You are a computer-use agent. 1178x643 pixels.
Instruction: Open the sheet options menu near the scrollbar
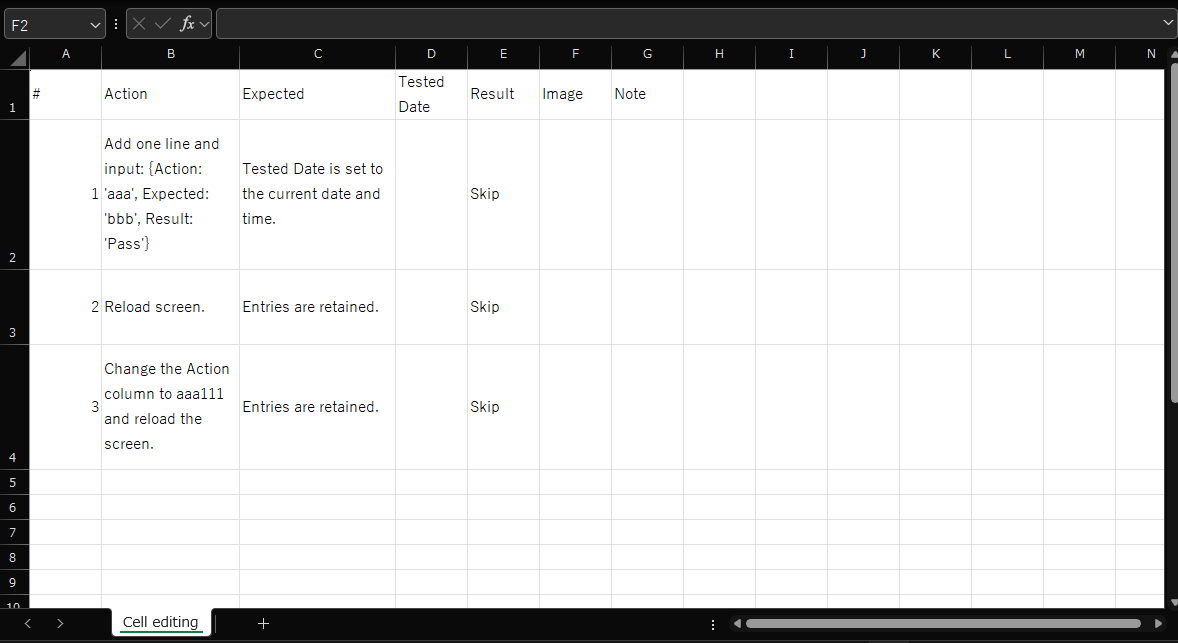pyautogui.click(x=712, y=623)
